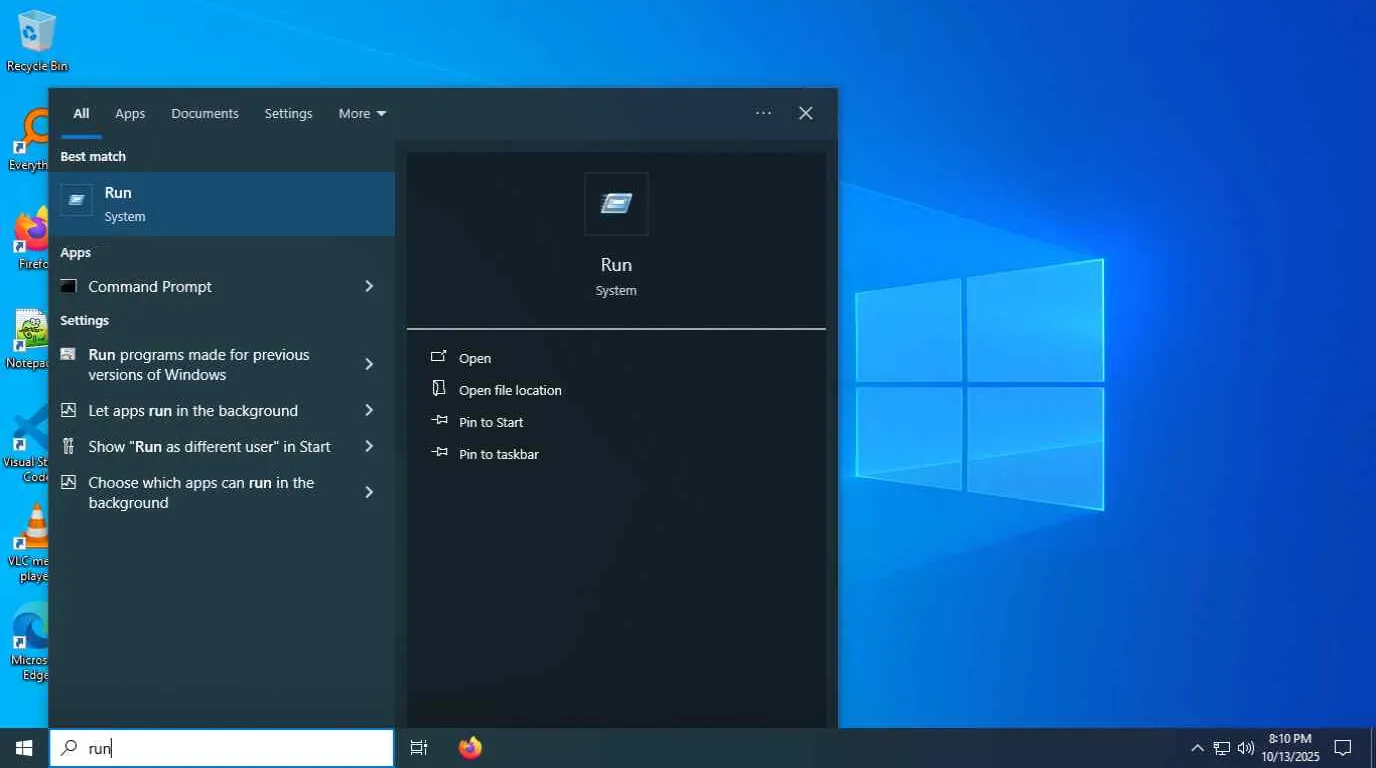Click Open file location action
Screen dimensions: 1376x768
coord(510,390)
